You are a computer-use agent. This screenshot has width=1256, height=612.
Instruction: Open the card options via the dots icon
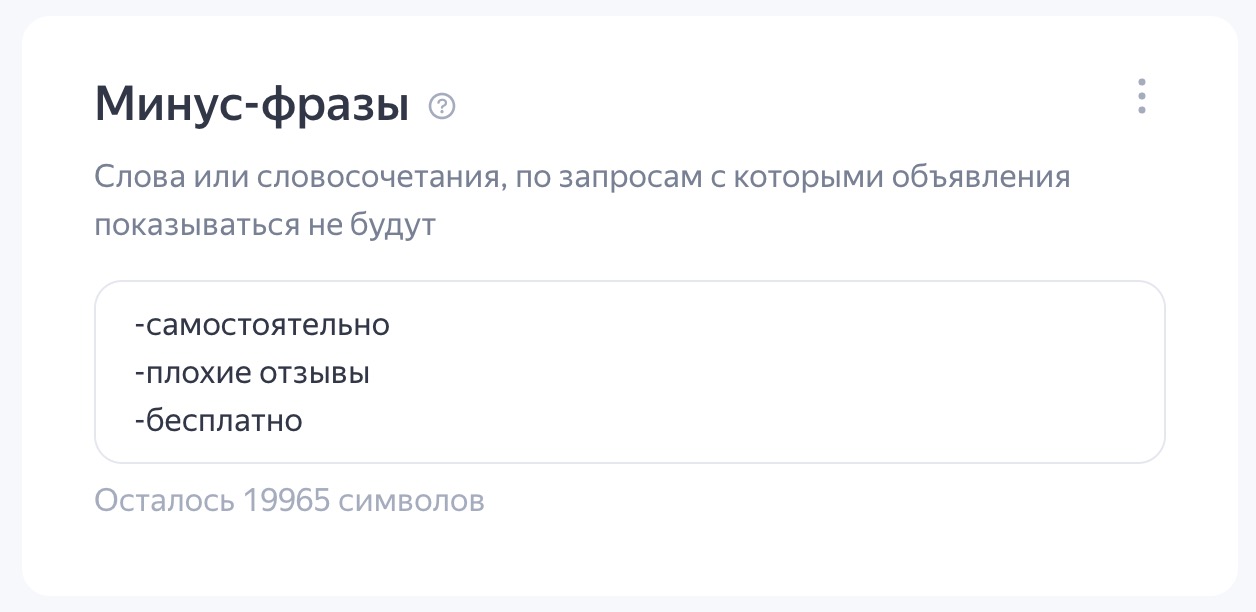[x=1141, y=97]
